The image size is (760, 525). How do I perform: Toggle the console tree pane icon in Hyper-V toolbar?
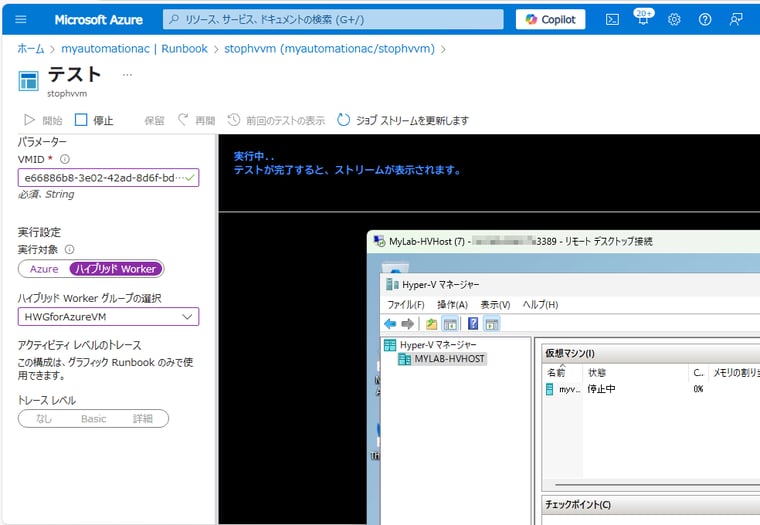[450, 324]
